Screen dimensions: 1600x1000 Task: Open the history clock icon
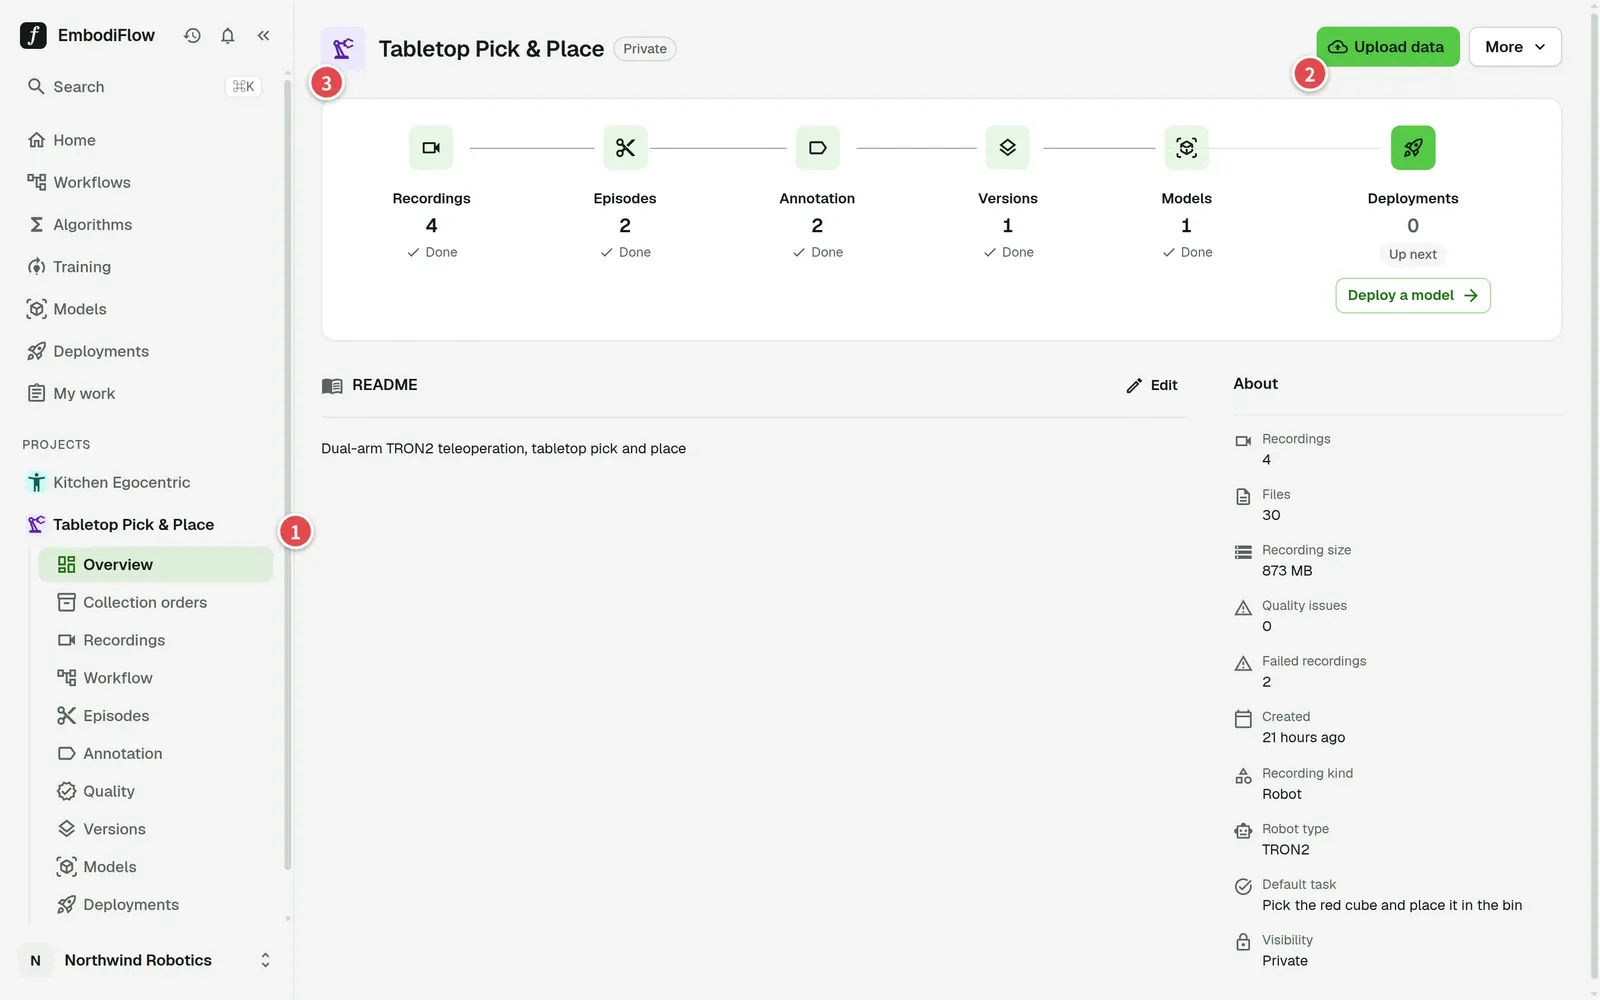click(x=192, y=35)
